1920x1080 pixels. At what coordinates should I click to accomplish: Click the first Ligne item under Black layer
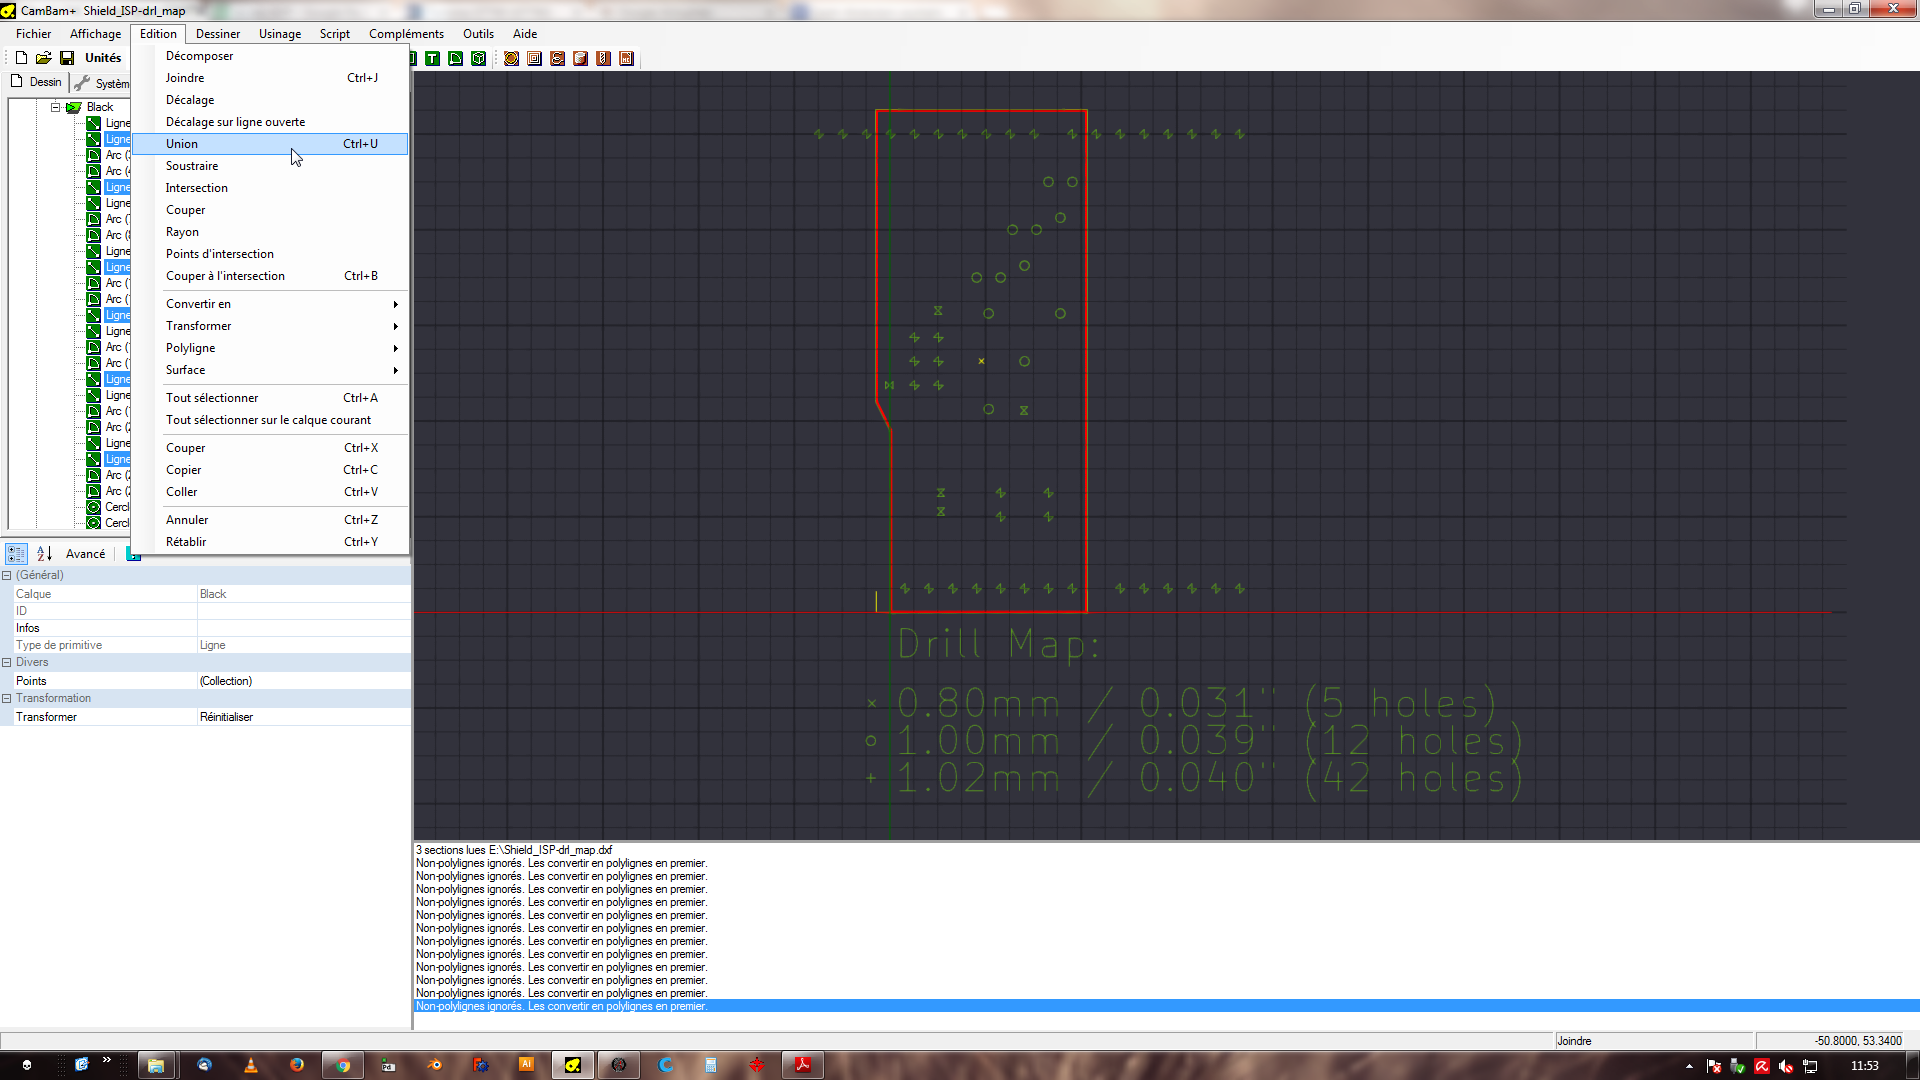tap(118, 123)
